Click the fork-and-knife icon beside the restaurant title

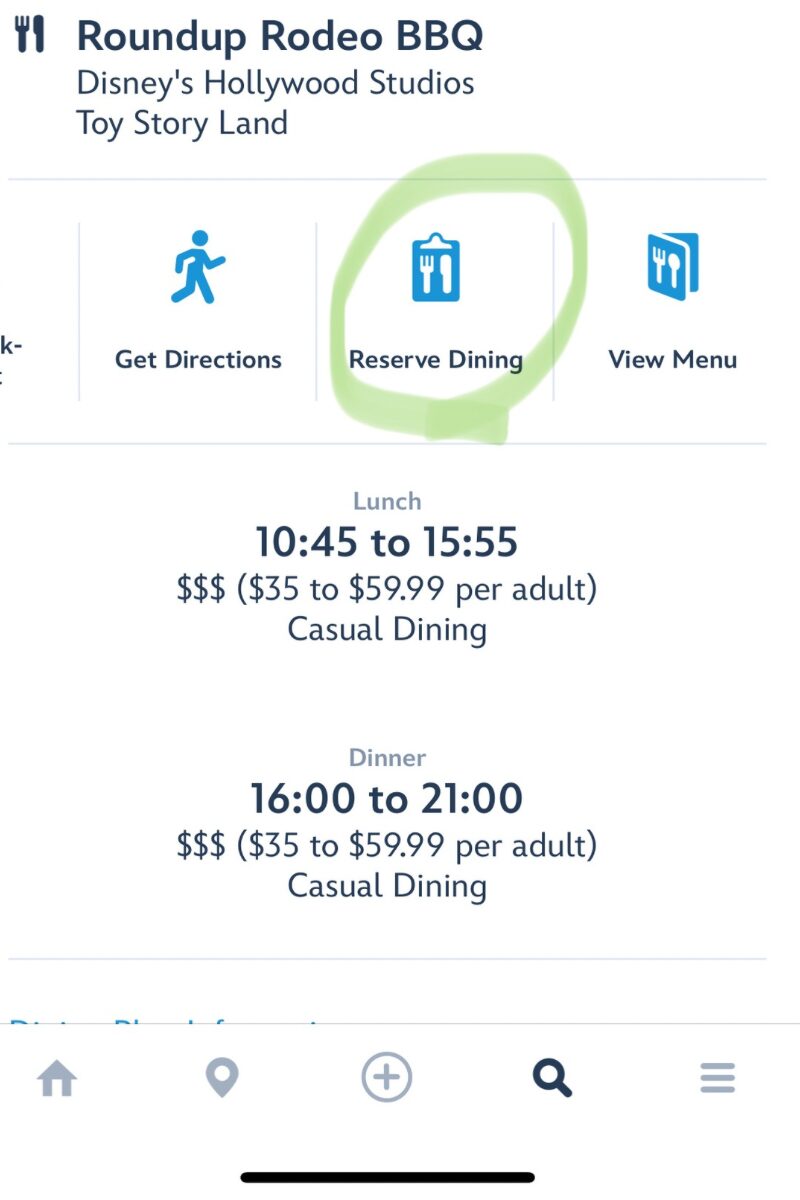[31, 35]
